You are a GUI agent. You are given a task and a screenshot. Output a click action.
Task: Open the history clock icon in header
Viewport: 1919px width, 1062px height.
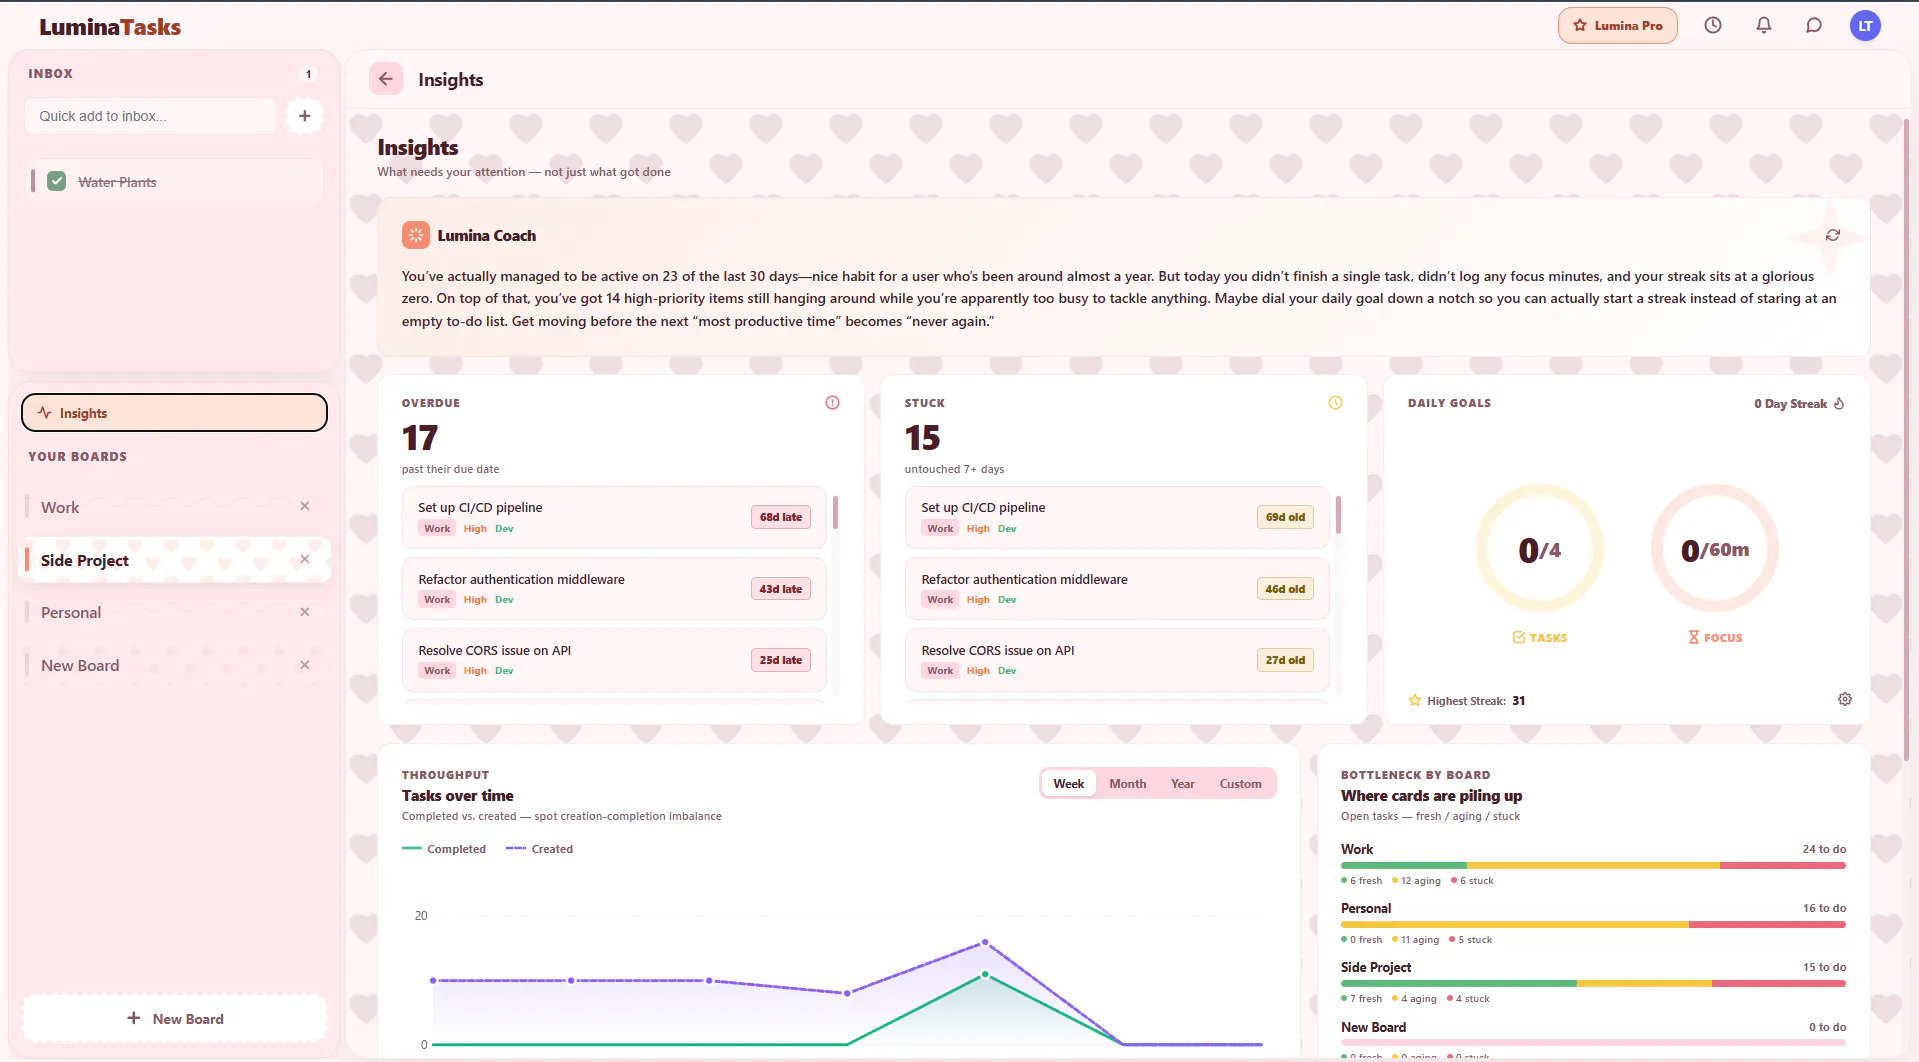click(1713, 26)
